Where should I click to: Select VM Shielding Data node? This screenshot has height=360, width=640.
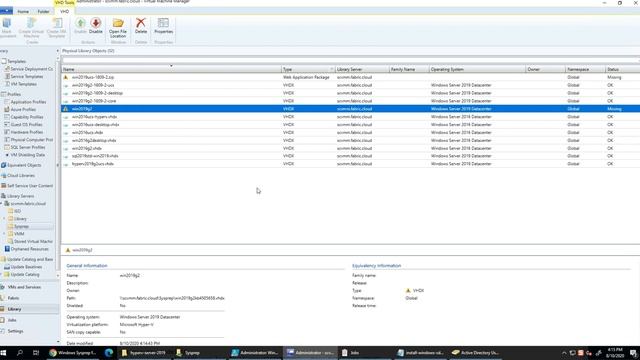point(25,155)
